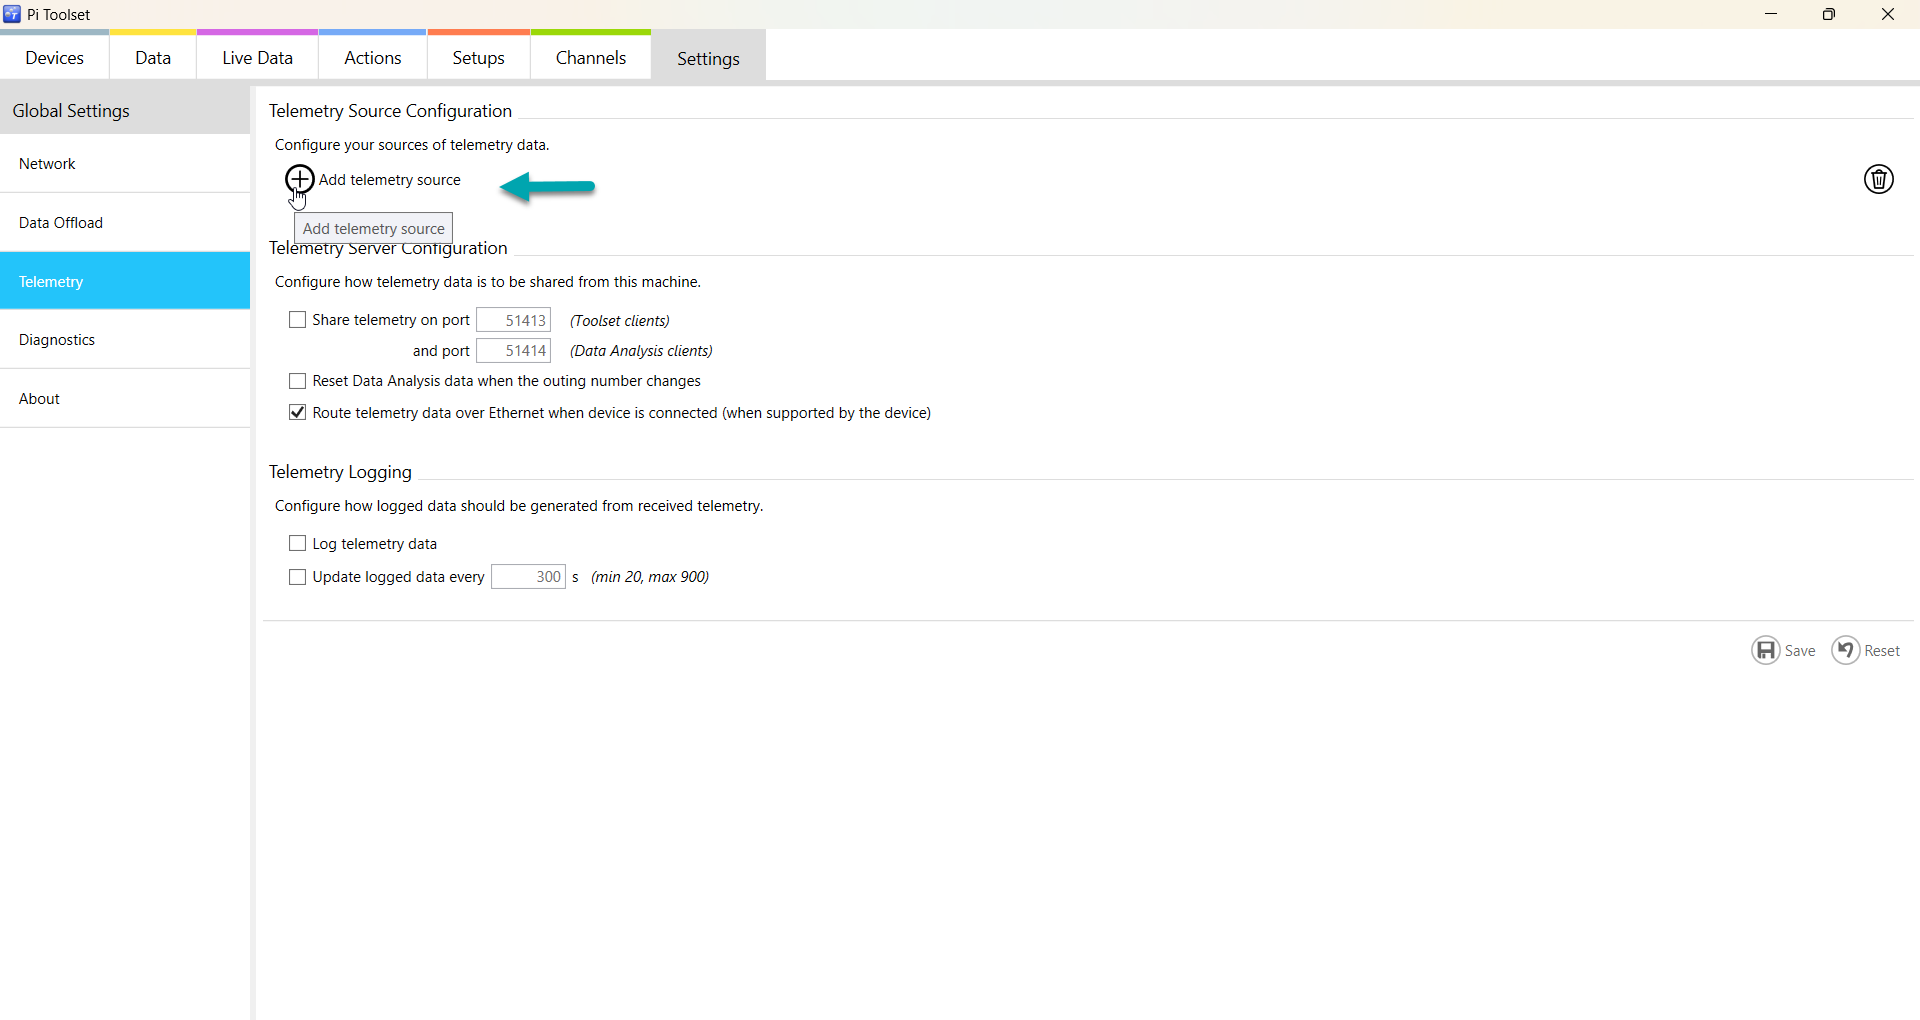The image size is (1920, 1020).
Task: Restore down the Pi Toolset window
Action: 1829,14
